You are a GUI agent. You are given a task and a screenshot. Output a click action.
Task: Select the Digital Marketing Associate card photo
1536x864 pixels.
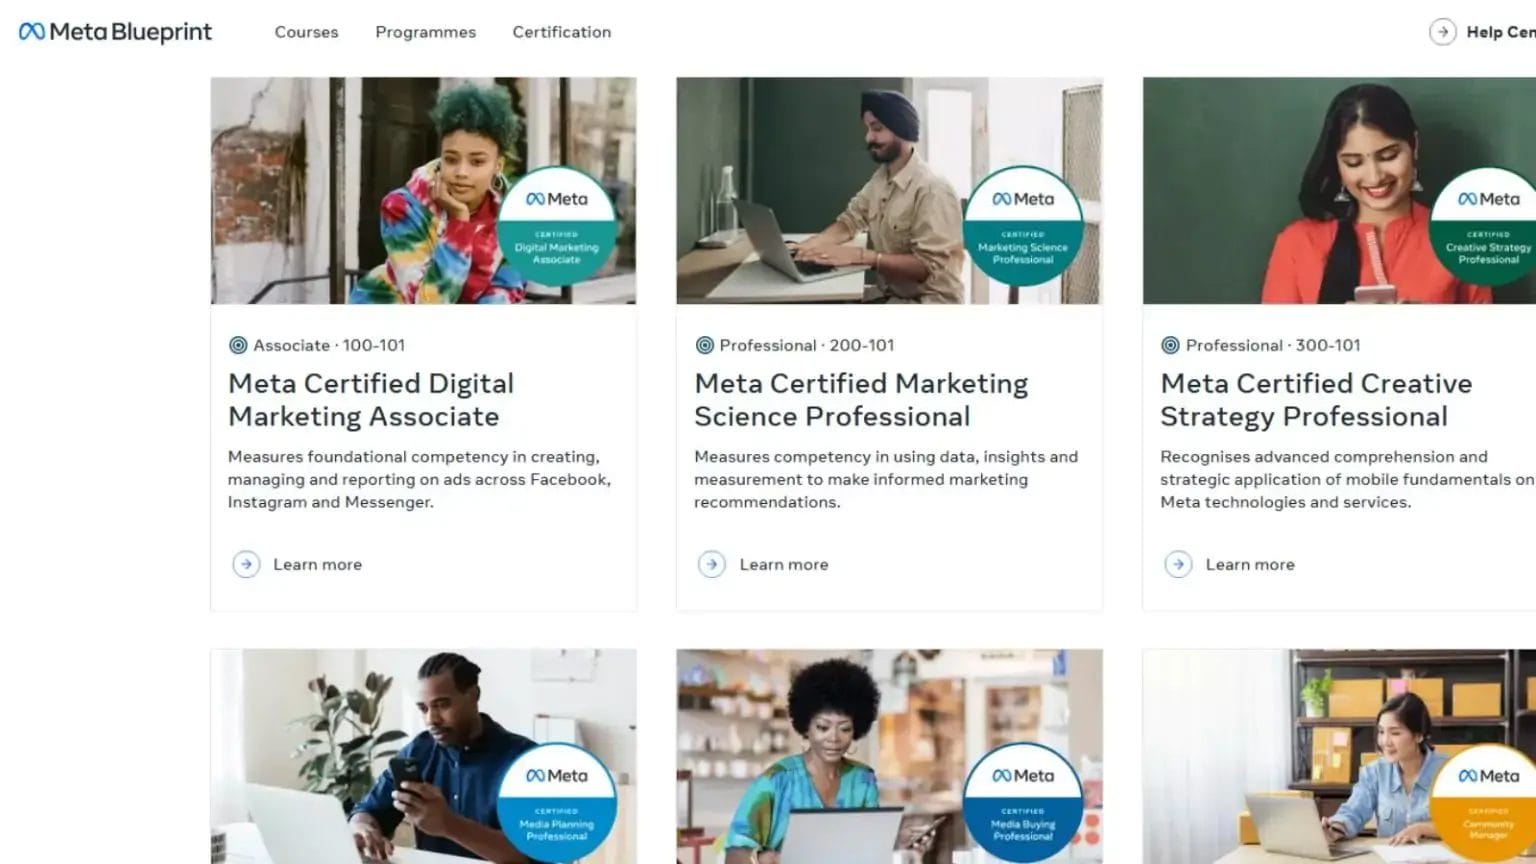[350, 190]
